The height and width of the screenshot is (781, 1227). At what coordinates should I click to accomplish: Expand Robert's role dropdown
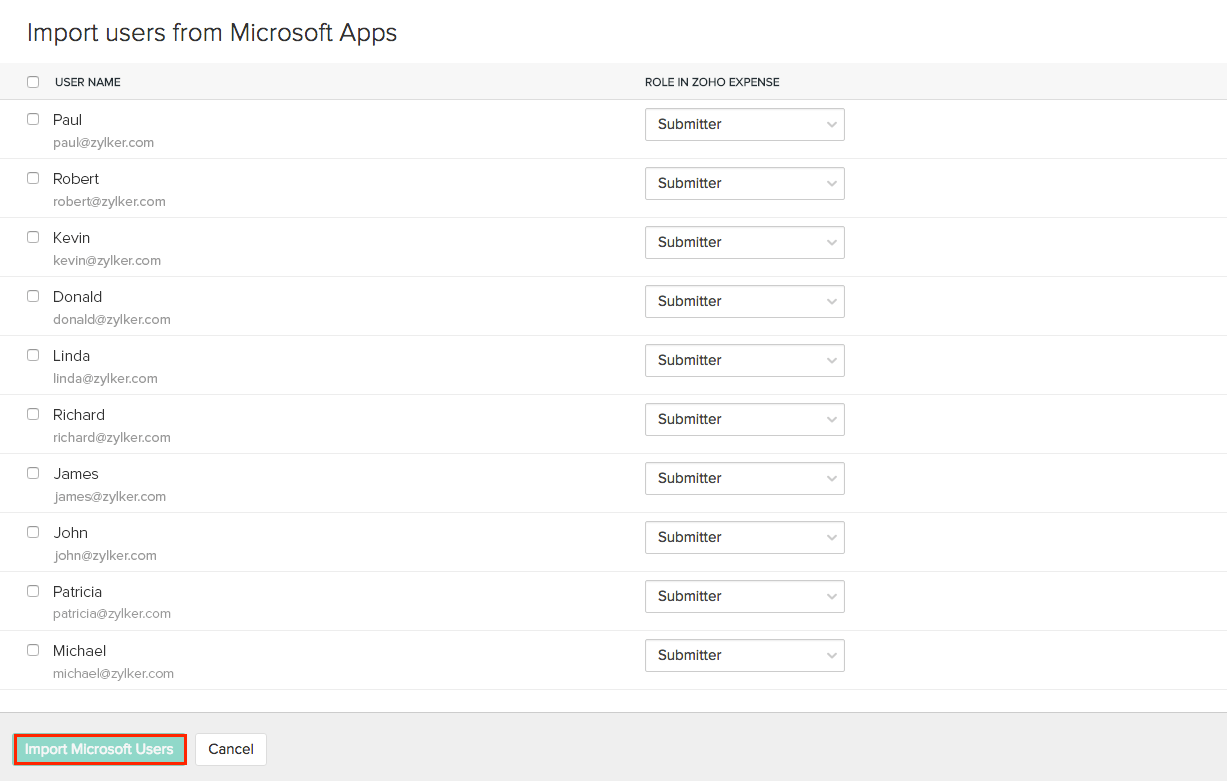[744, 184]
